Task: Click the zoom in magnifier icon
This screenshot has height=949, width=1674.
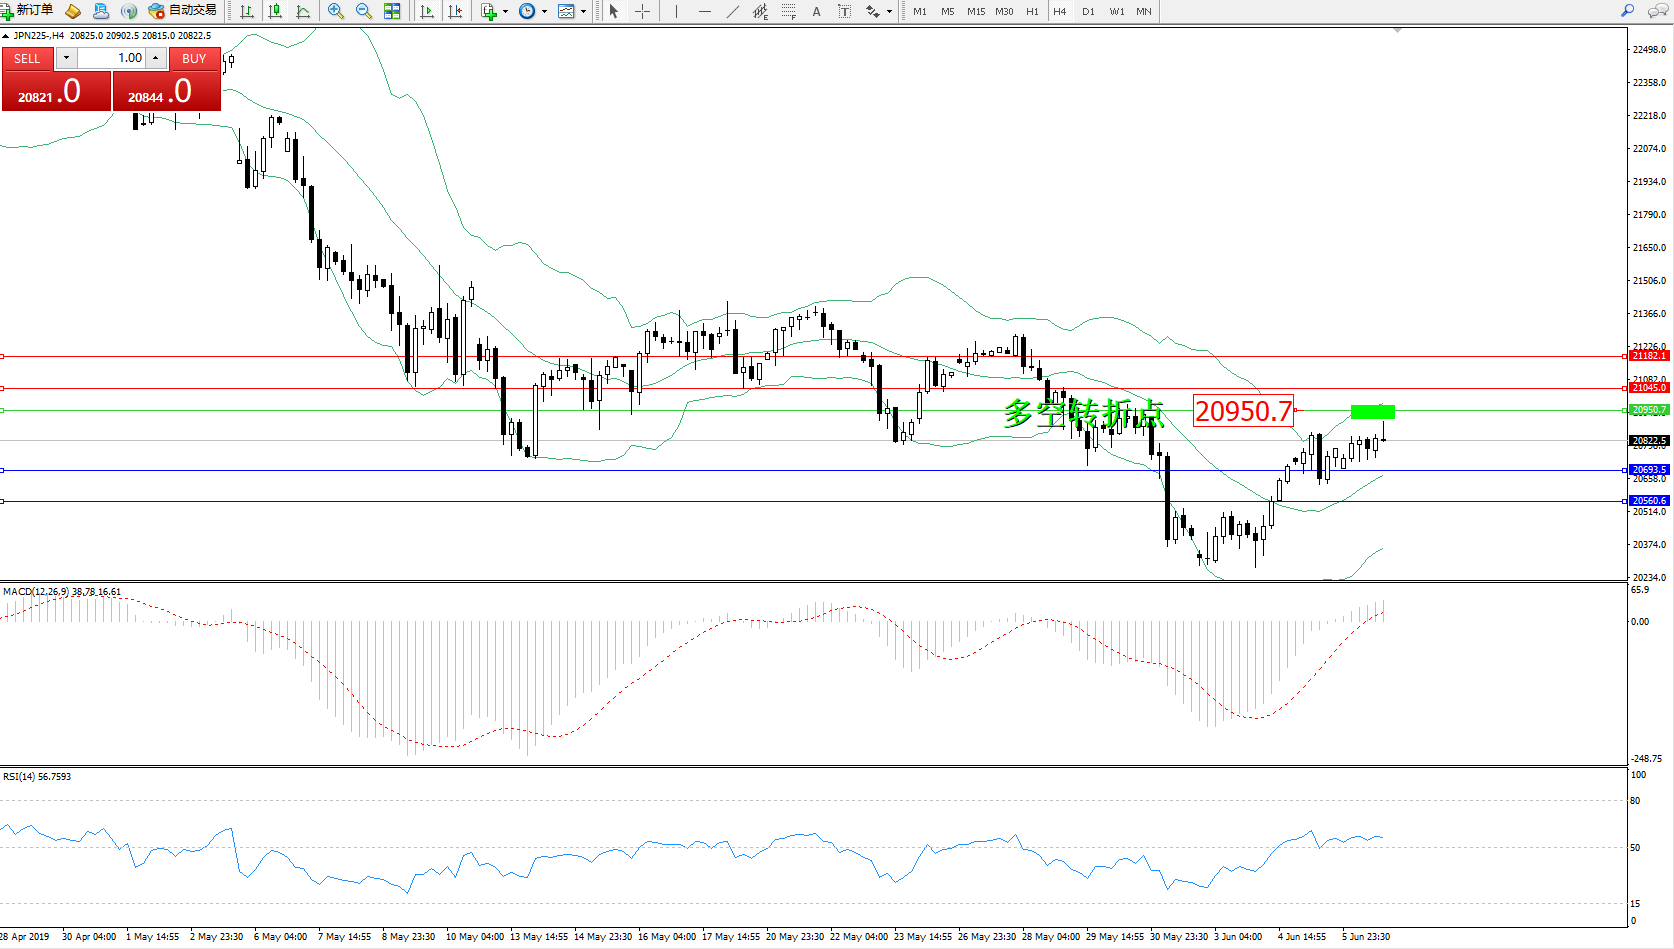Action: coord(336,11)
